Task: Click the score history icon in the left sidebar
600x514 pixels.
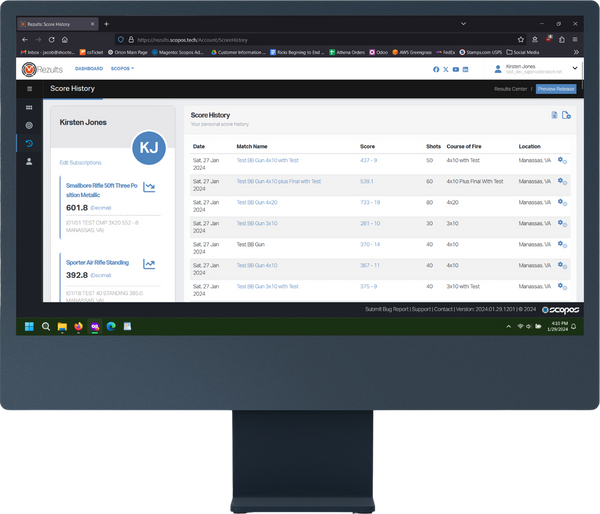Action: (29, 143)
